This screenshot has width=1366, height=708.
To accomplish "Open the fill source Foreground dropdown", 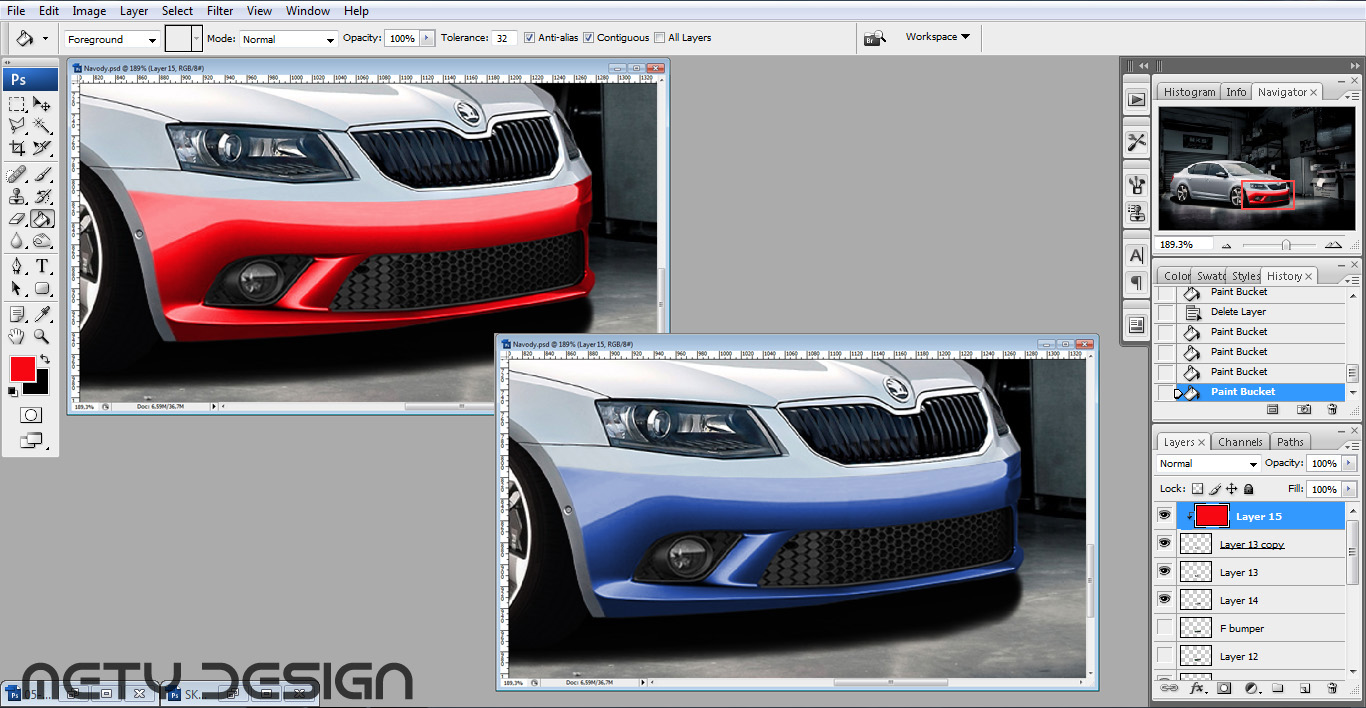I will pyautogui.click(x=112, y=39).
